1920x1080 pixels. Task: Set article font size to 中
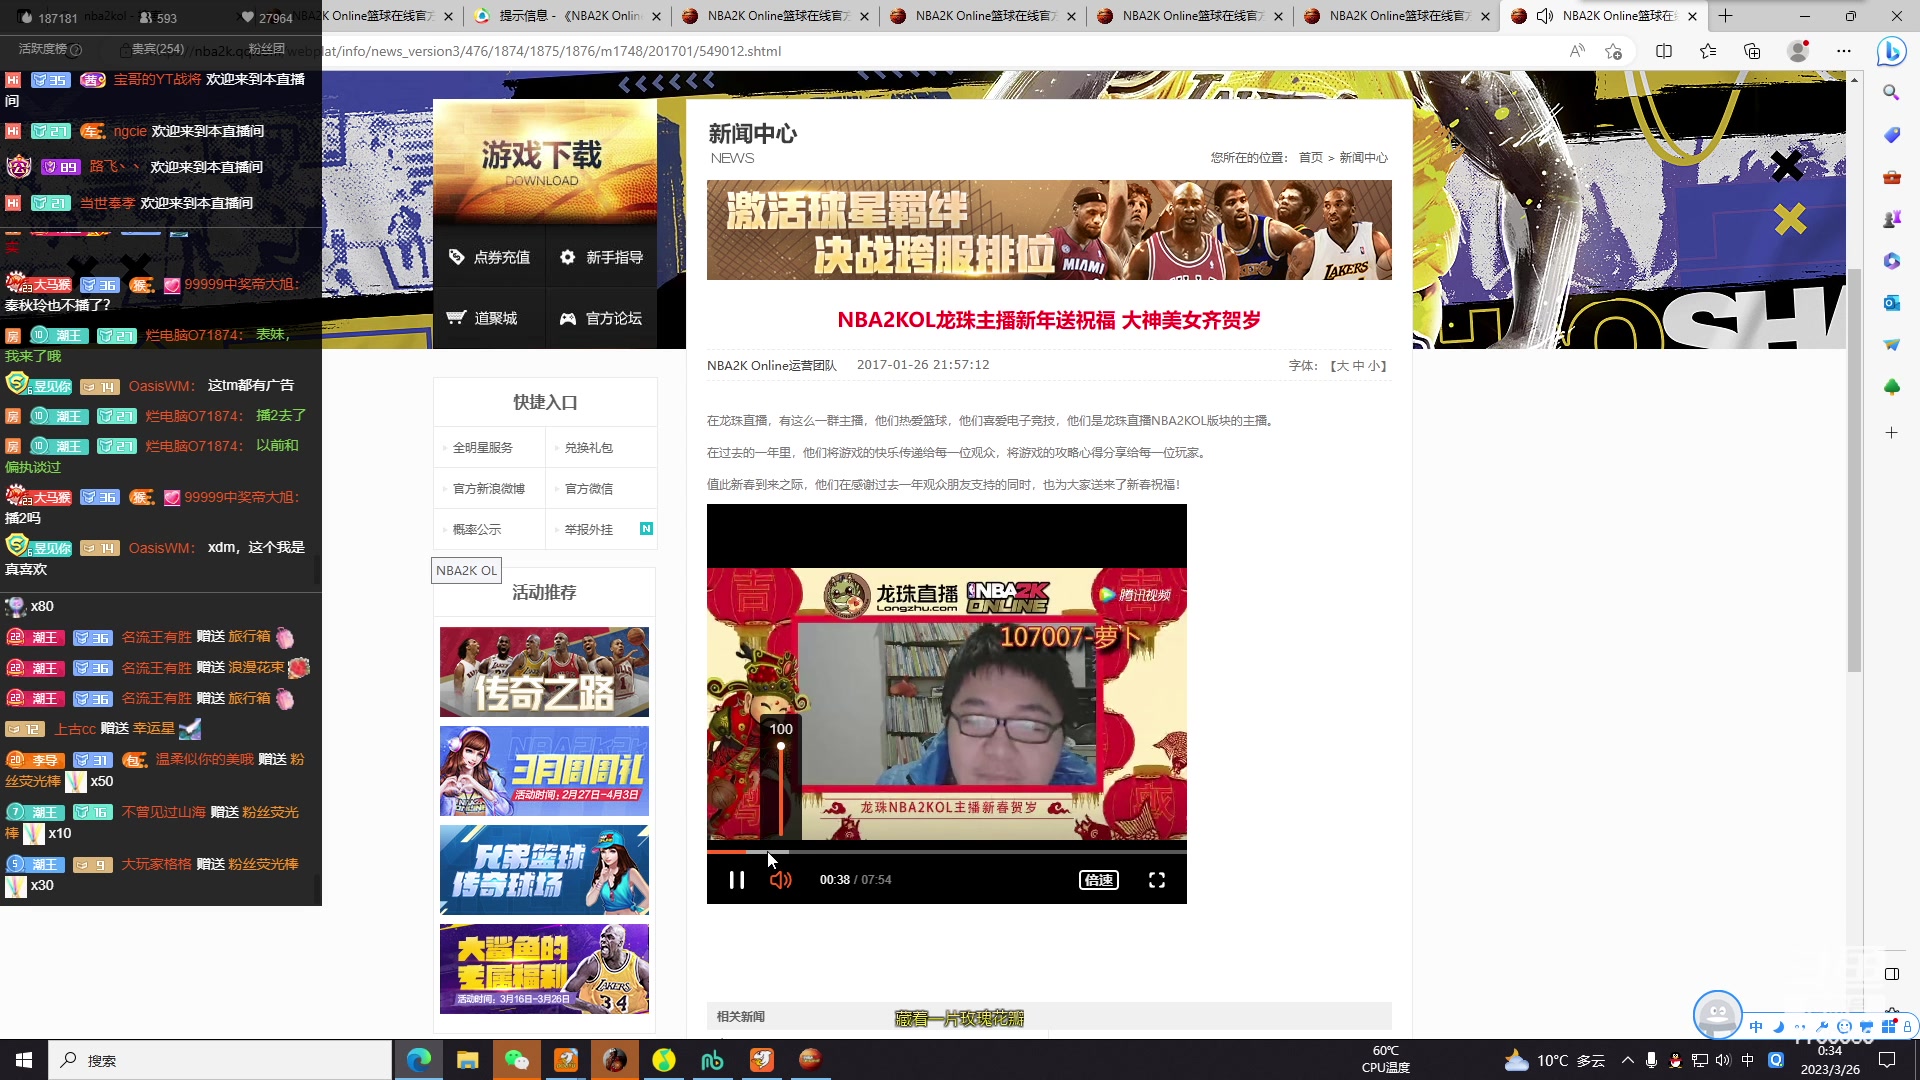pos(1358,366)
